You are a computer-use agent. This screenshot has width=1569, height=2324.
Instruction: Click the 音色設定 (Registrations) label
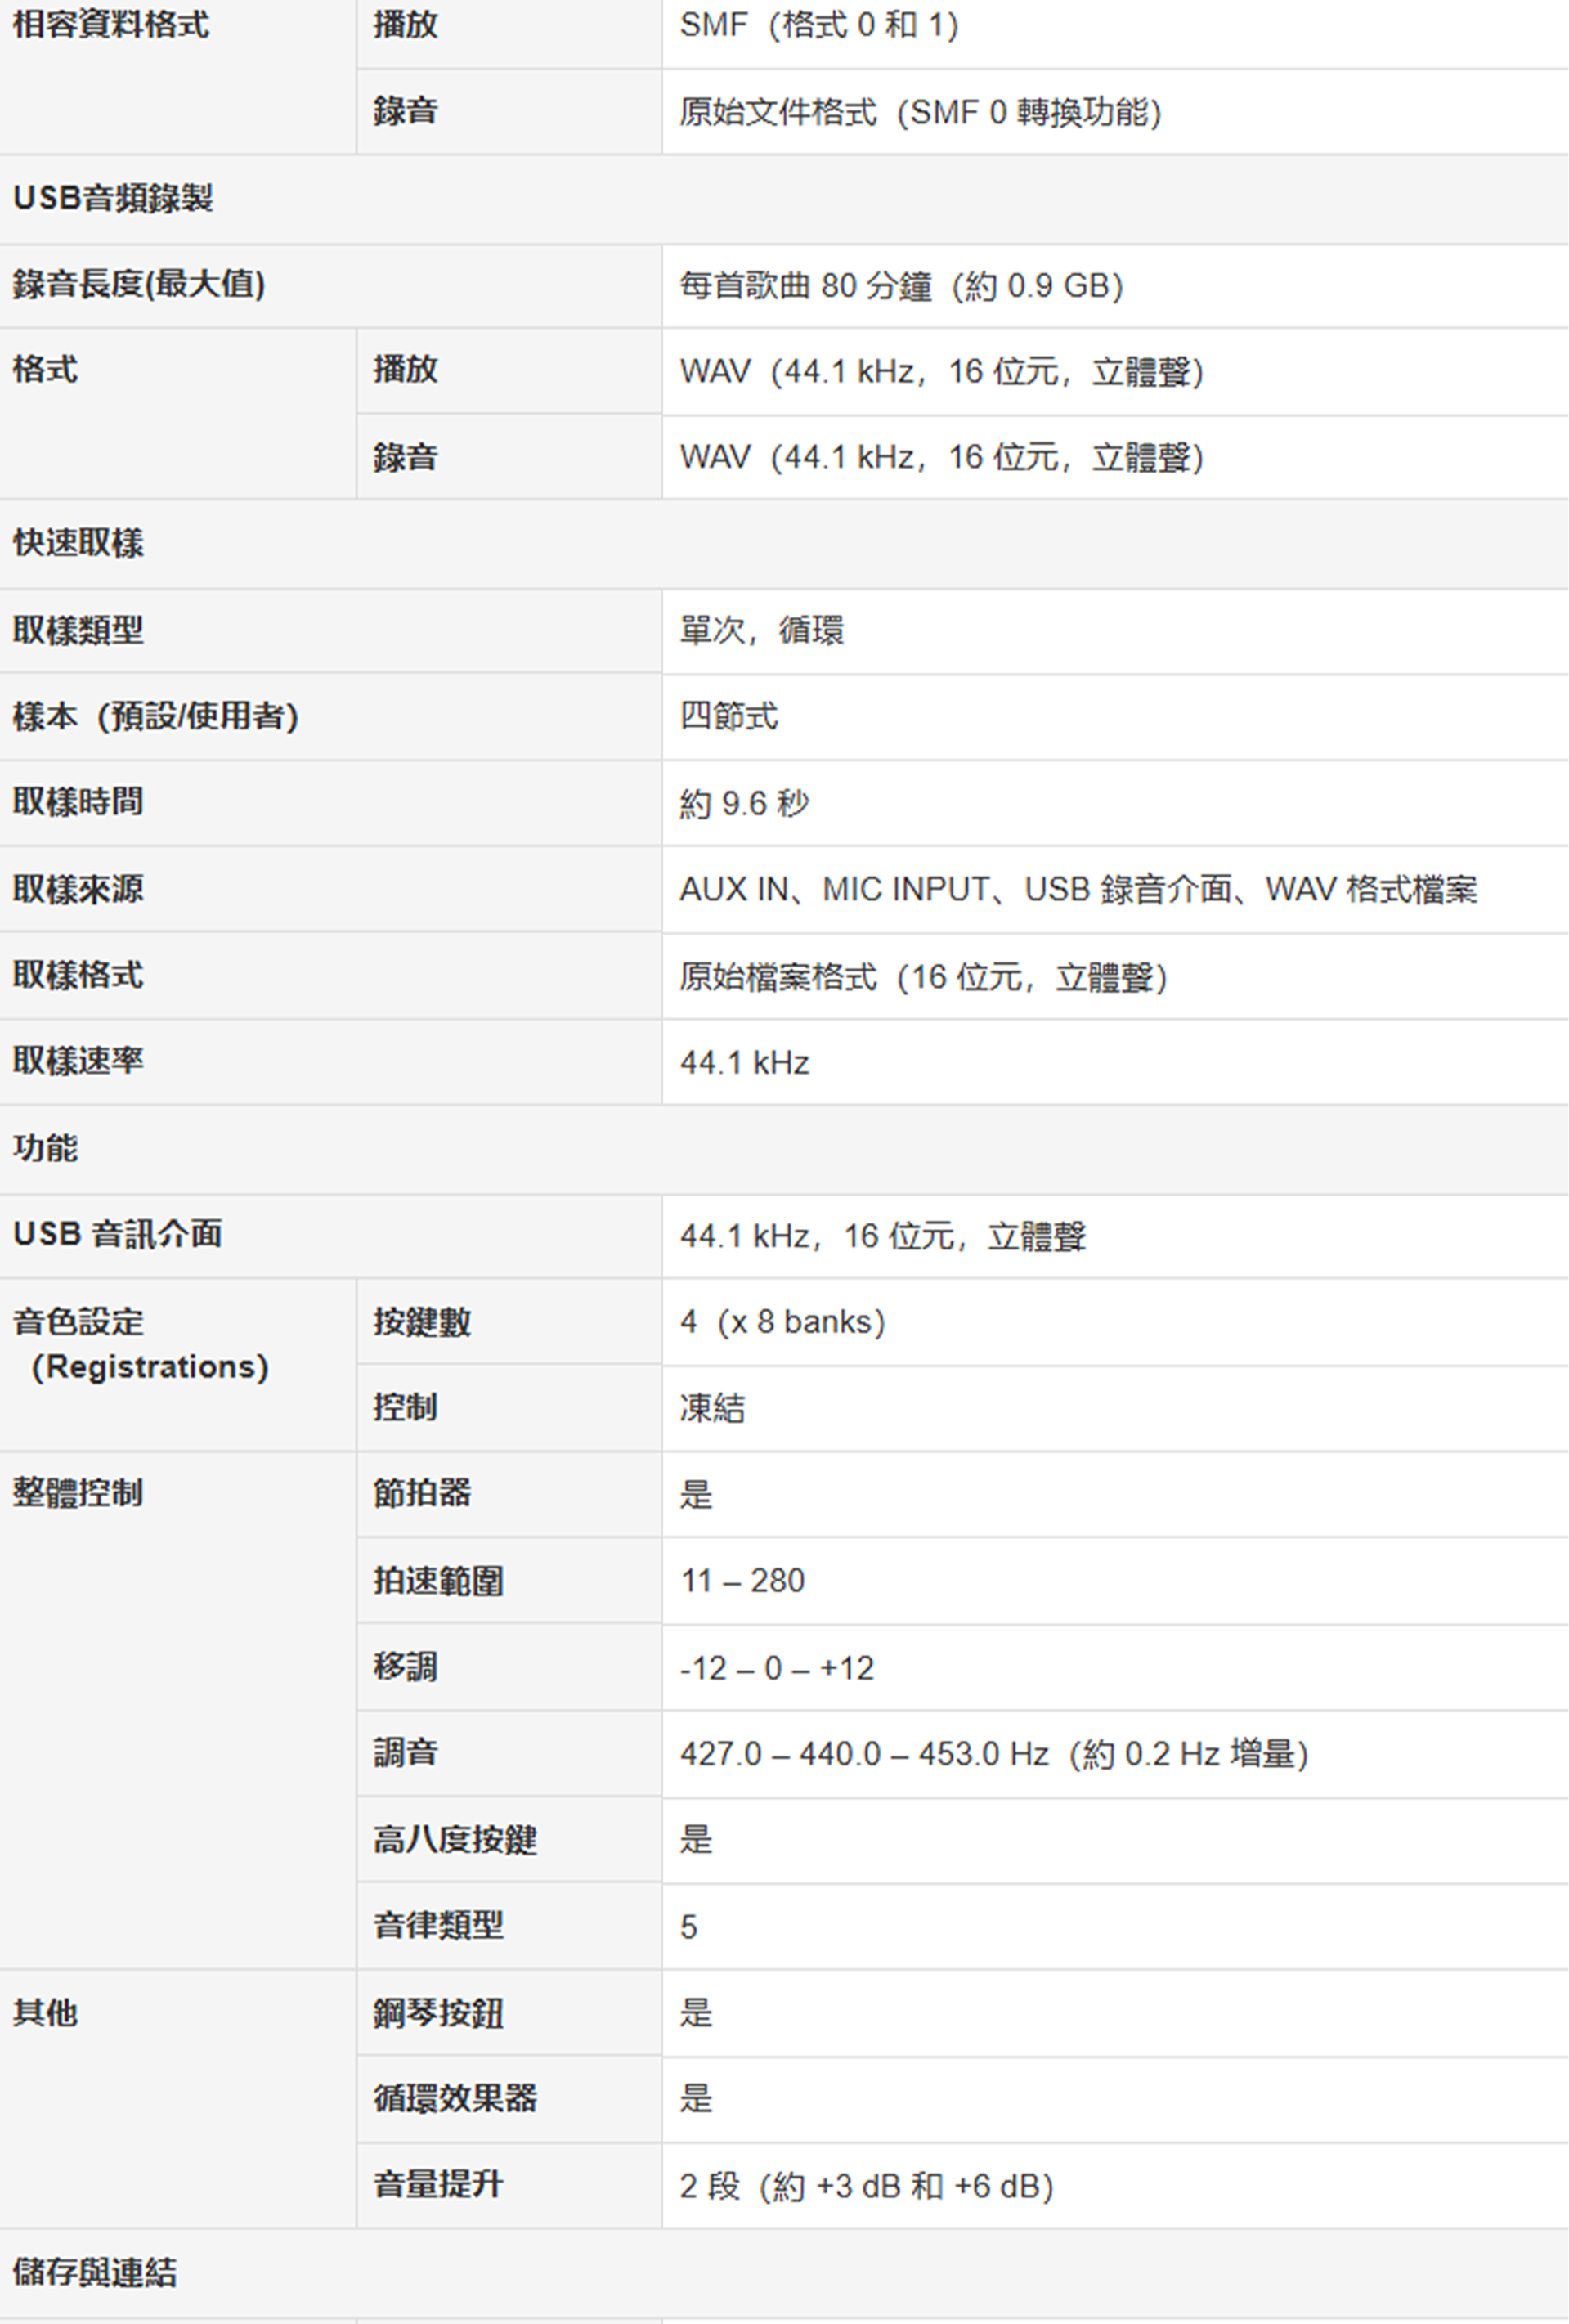pyautogui.click(x=140, y=1344)
